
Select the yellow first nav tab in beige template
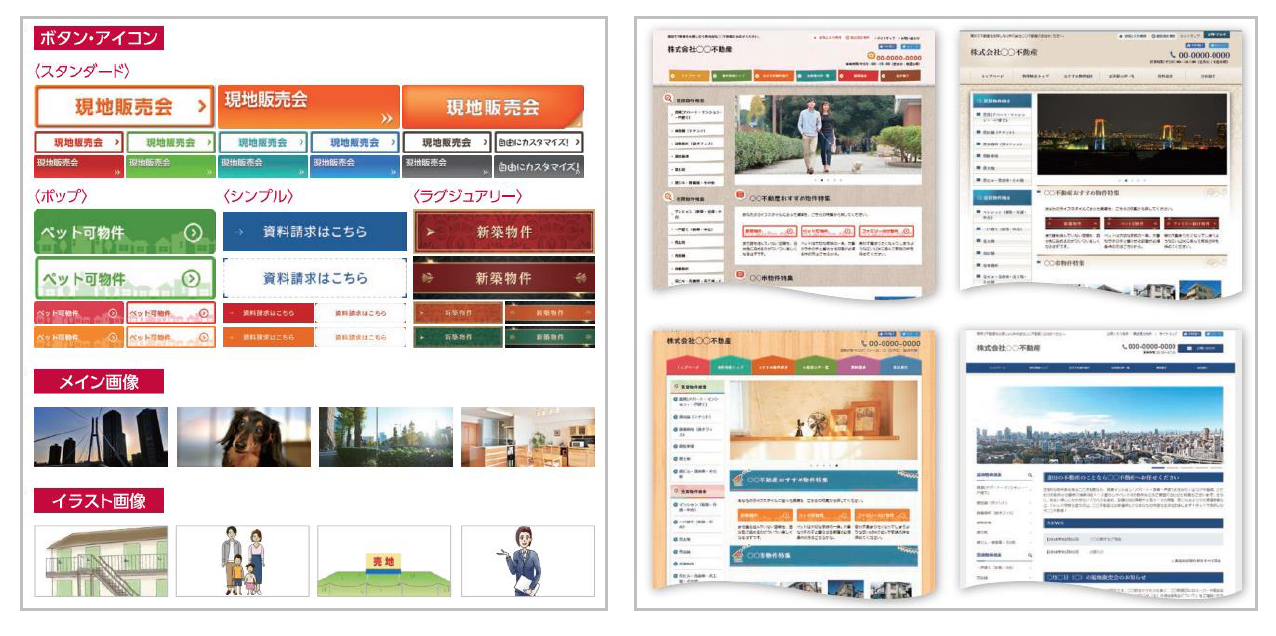pyautogui.click(x=687, y=76)
